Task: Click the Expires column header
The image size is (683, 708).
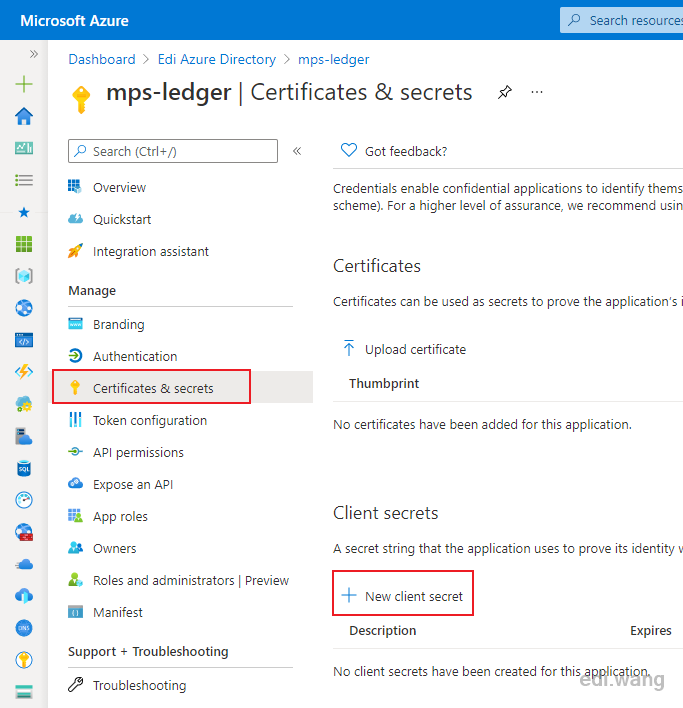Action: [650, 630]
